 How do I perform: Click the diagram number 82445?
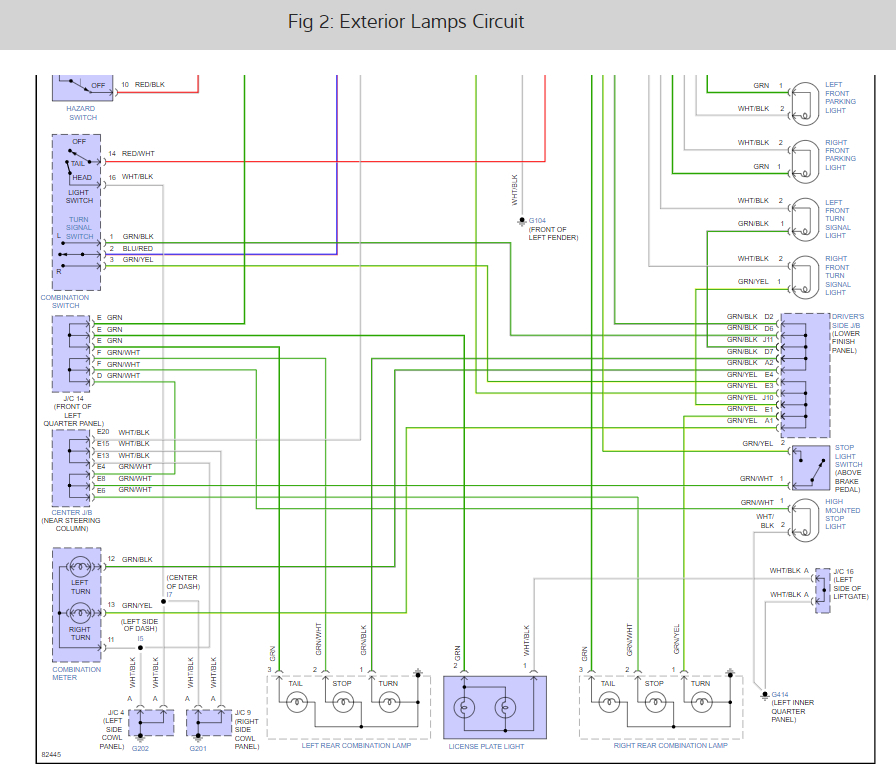point(51,755)
